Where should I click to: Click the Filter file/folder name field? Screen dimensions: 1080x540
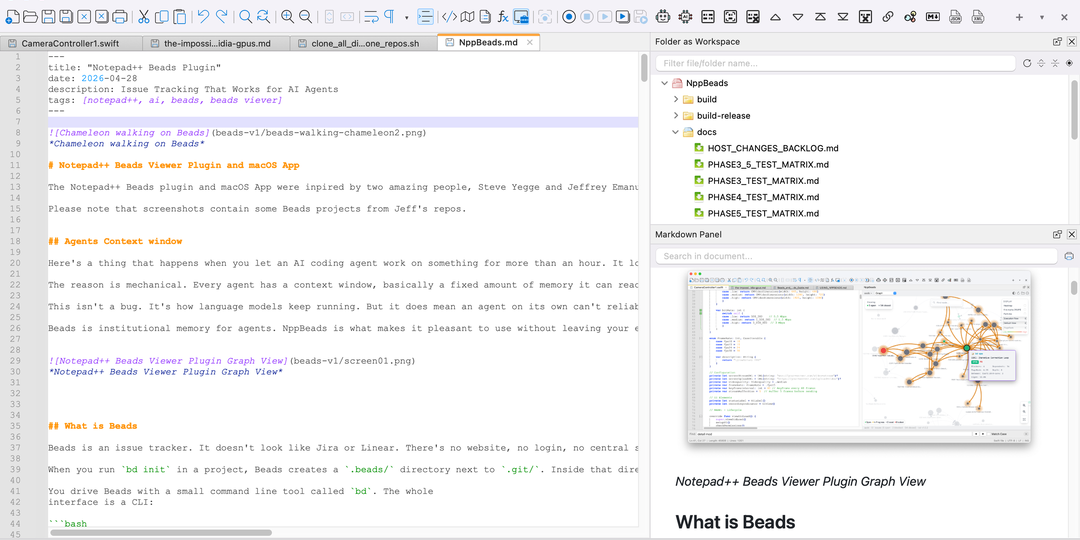point(835,63)
